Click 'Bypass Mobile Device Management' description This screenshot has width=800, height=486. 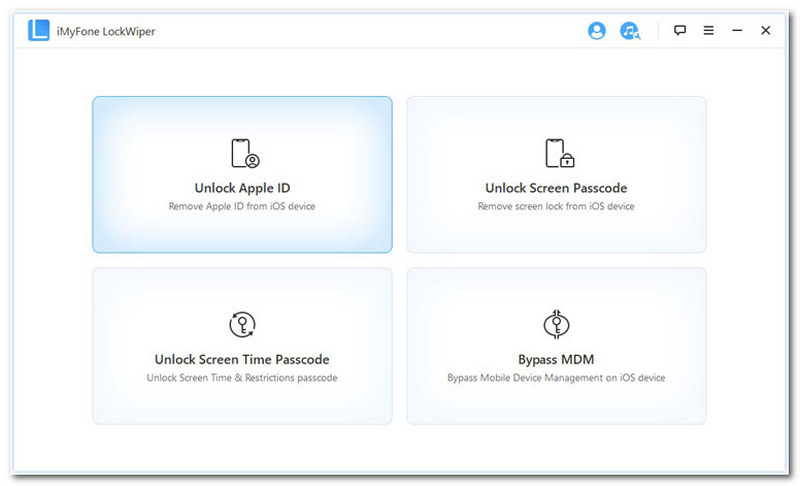pos(556,378)
